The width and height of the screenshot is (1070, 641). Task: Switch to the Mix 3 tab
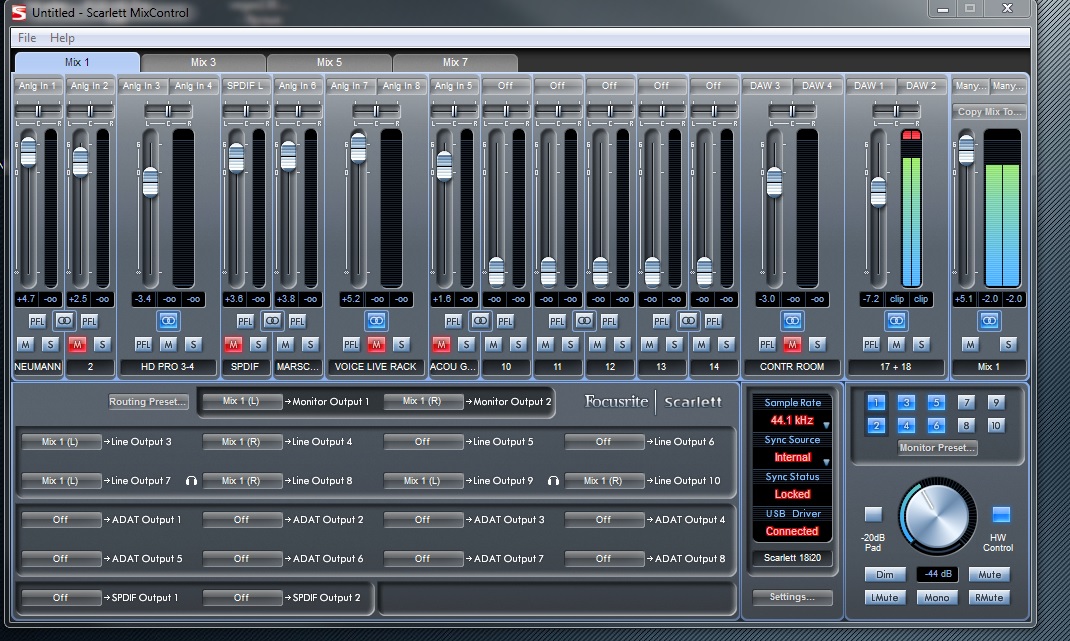click(x=203, y=62)
